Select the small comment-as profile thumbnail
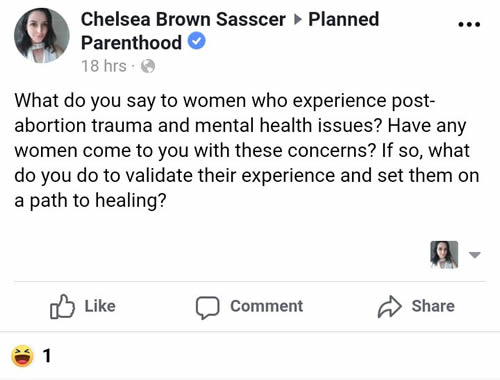The width and height of the screenshot is (500, 380). point(444,255)
